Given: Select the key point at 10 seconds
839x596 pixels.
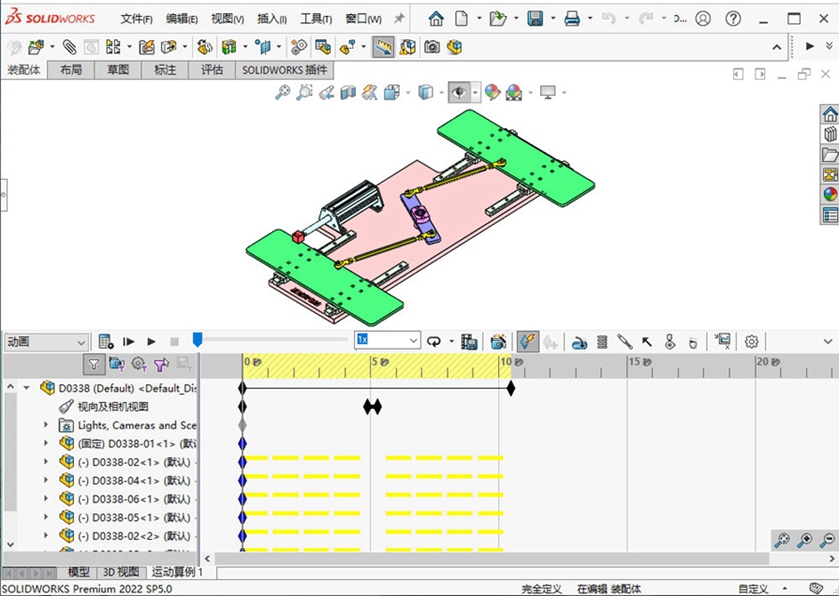Looking at the screenshot, I should (x=511, y=388).
